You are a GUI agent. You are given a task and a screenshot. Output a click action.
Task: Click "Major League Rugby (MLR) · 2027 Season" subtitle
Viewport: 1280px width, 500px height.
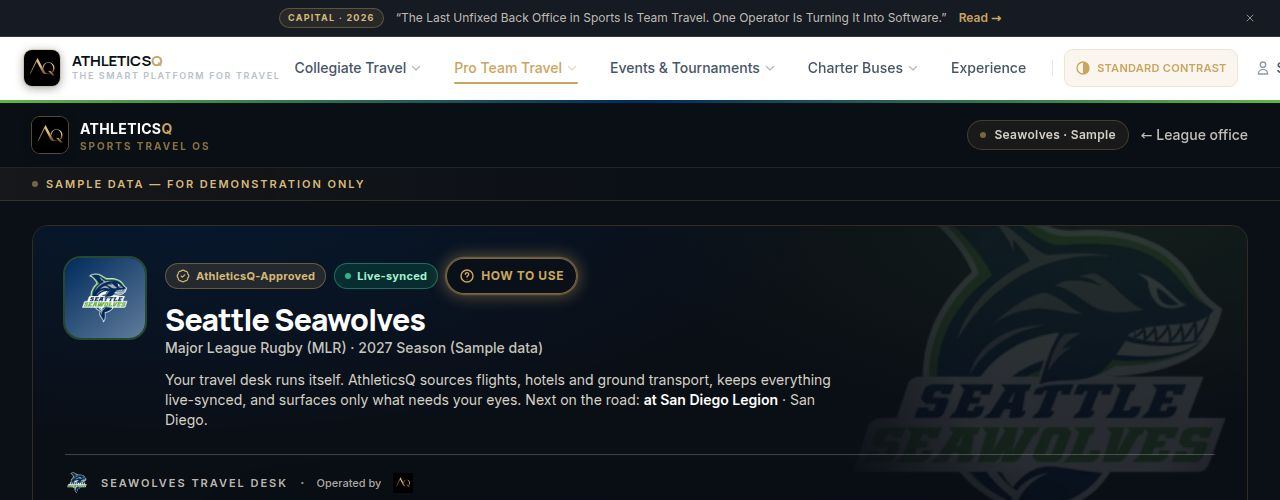[x=354, y=348]
